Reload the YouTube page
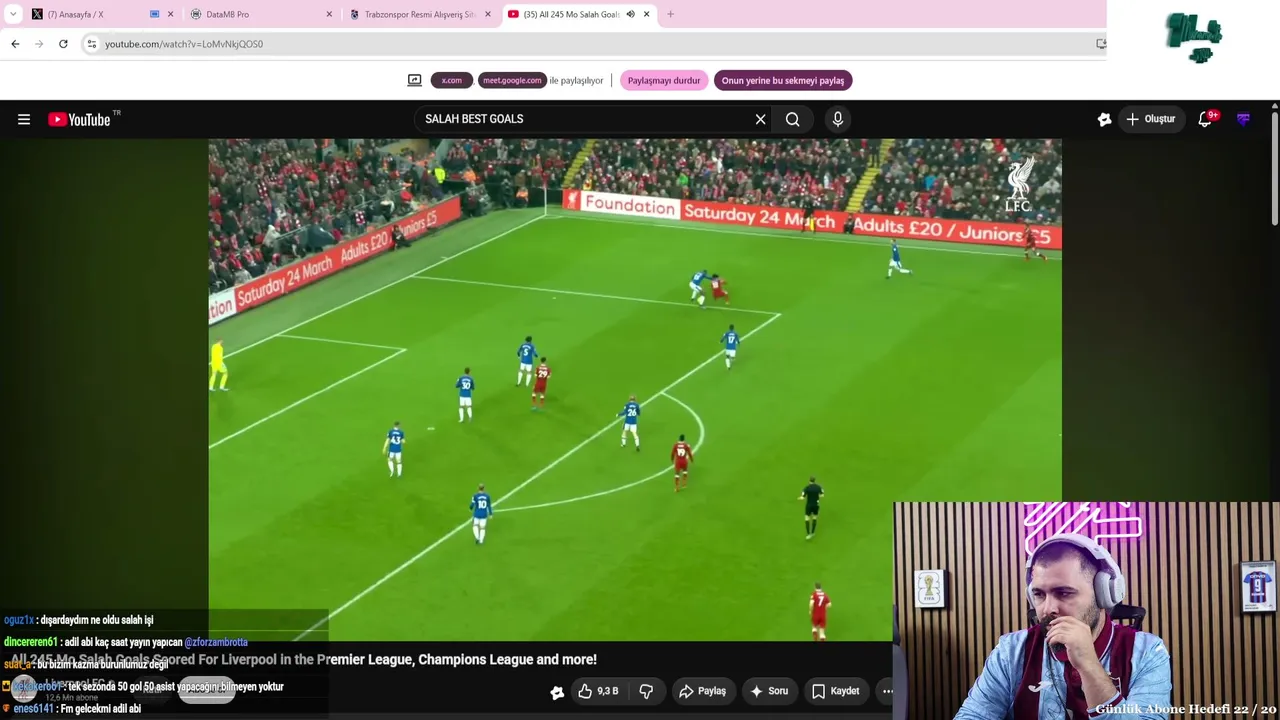The image size is (1280, 720). coord(63,44)
